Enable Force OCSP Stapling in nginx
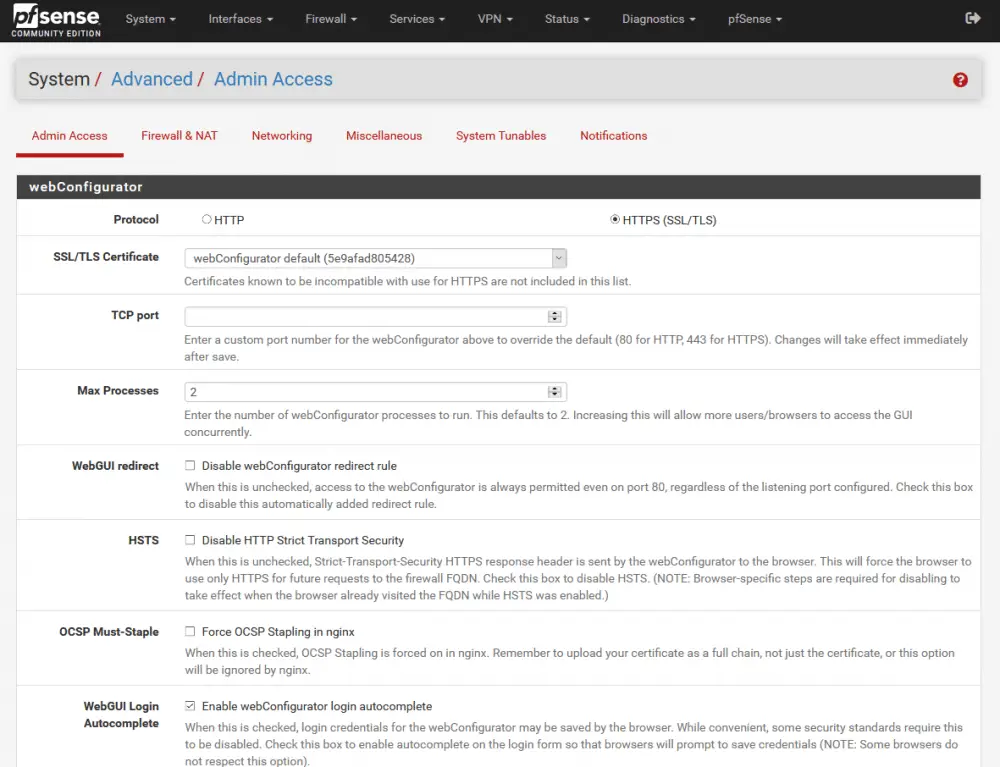 coord(189,631)
